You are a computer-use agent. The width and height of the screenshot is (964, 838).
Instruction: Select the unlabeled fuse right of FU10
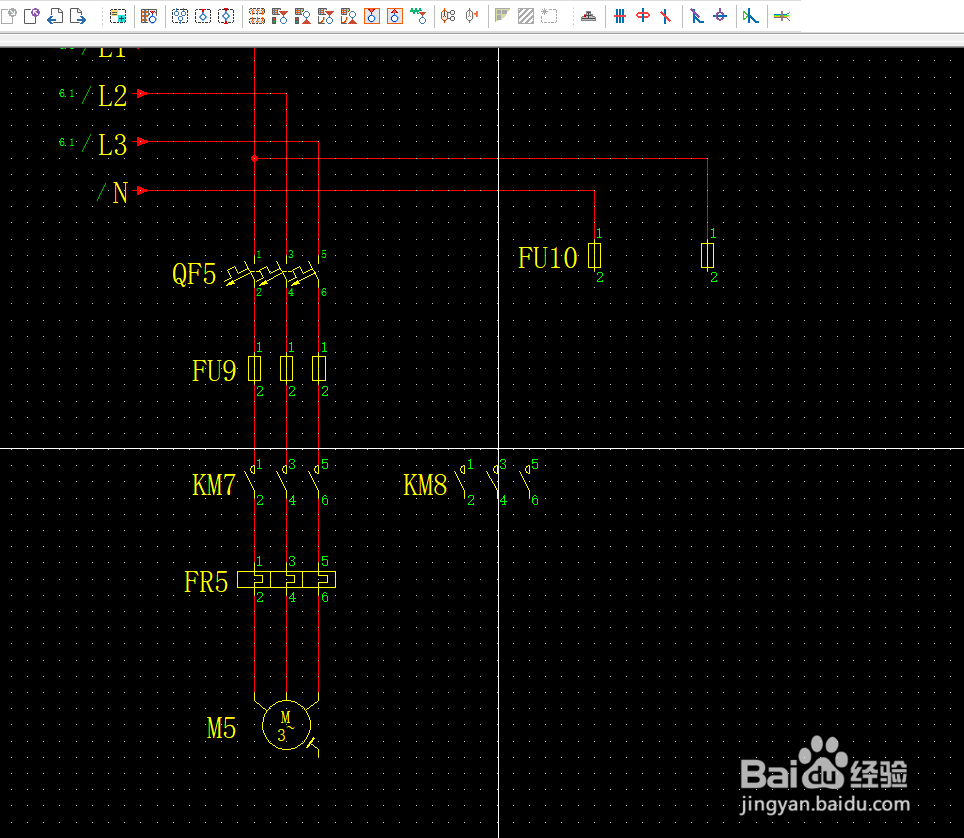pos(708,255)
